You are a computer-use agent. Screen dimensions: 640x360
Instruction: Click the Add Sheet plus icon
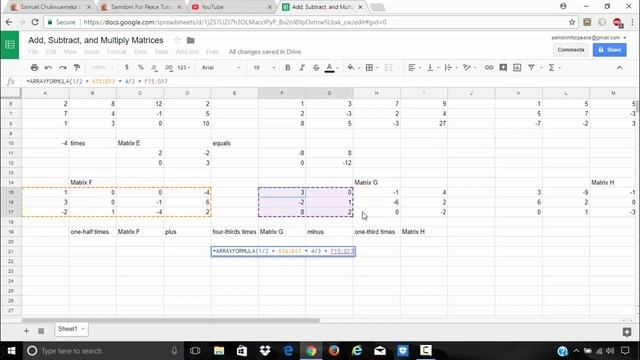[27, 331]
